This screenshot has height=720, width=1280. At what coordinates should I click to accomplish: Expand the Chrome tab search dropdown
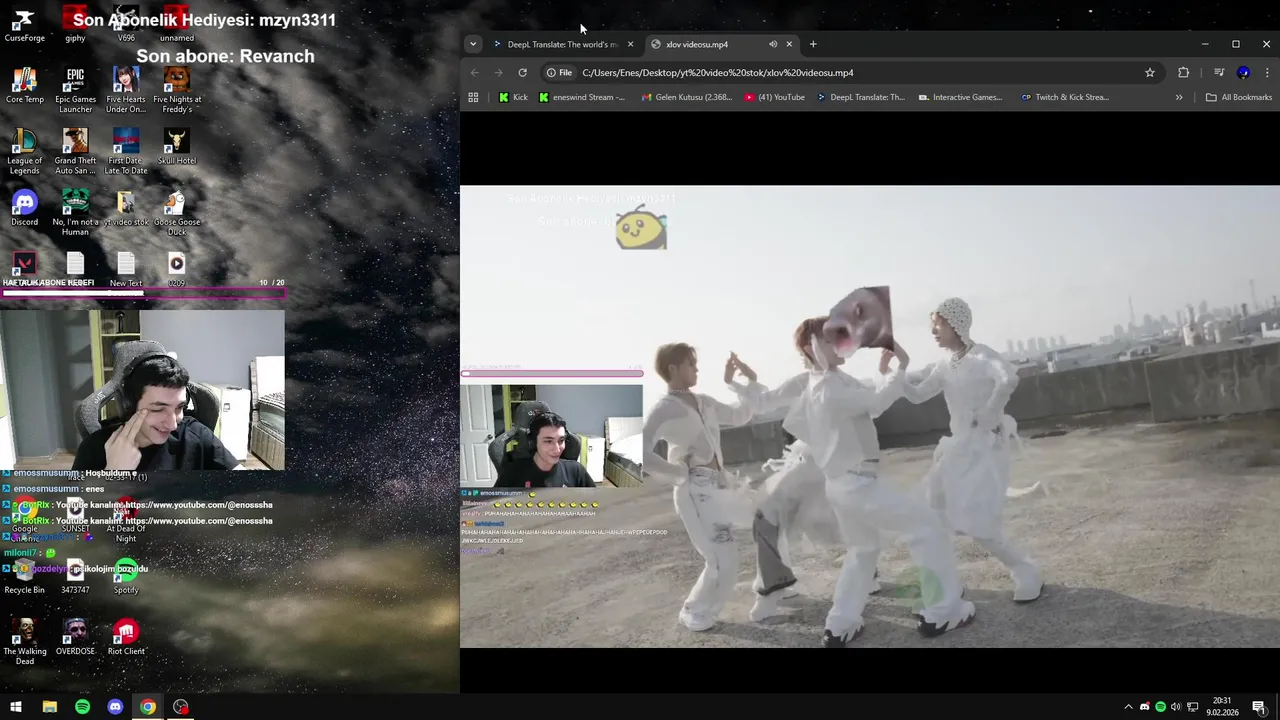click(x=473, y=44)
